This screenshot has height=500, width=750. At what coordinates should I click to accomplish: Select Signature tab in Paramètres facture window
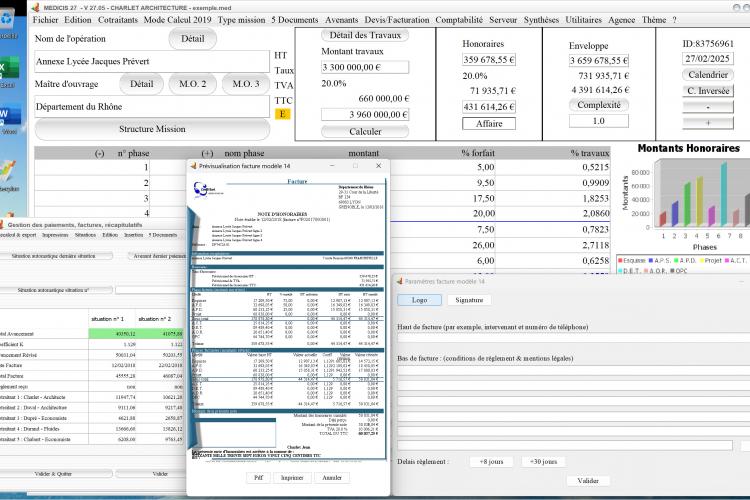tap(469, 300)
